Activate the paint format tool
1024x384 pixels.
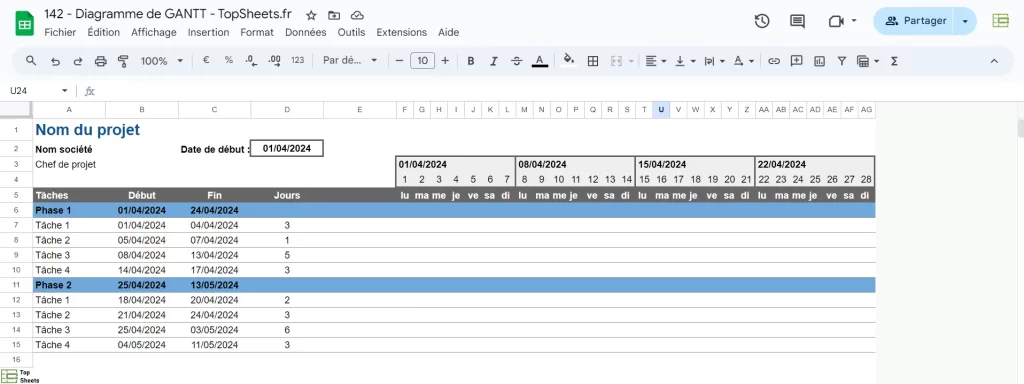pyautogui.click(x=123, y=61)
